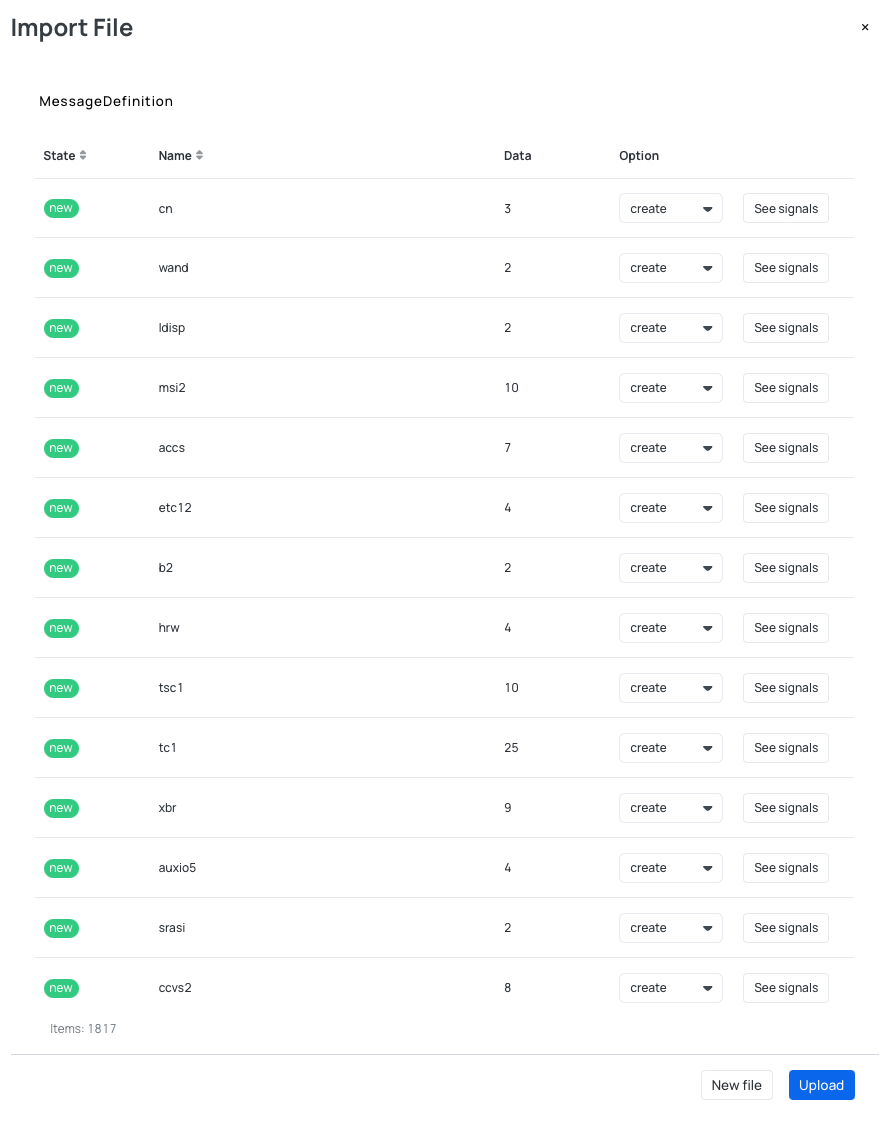Click the new badge beside ccvs2

61,988
